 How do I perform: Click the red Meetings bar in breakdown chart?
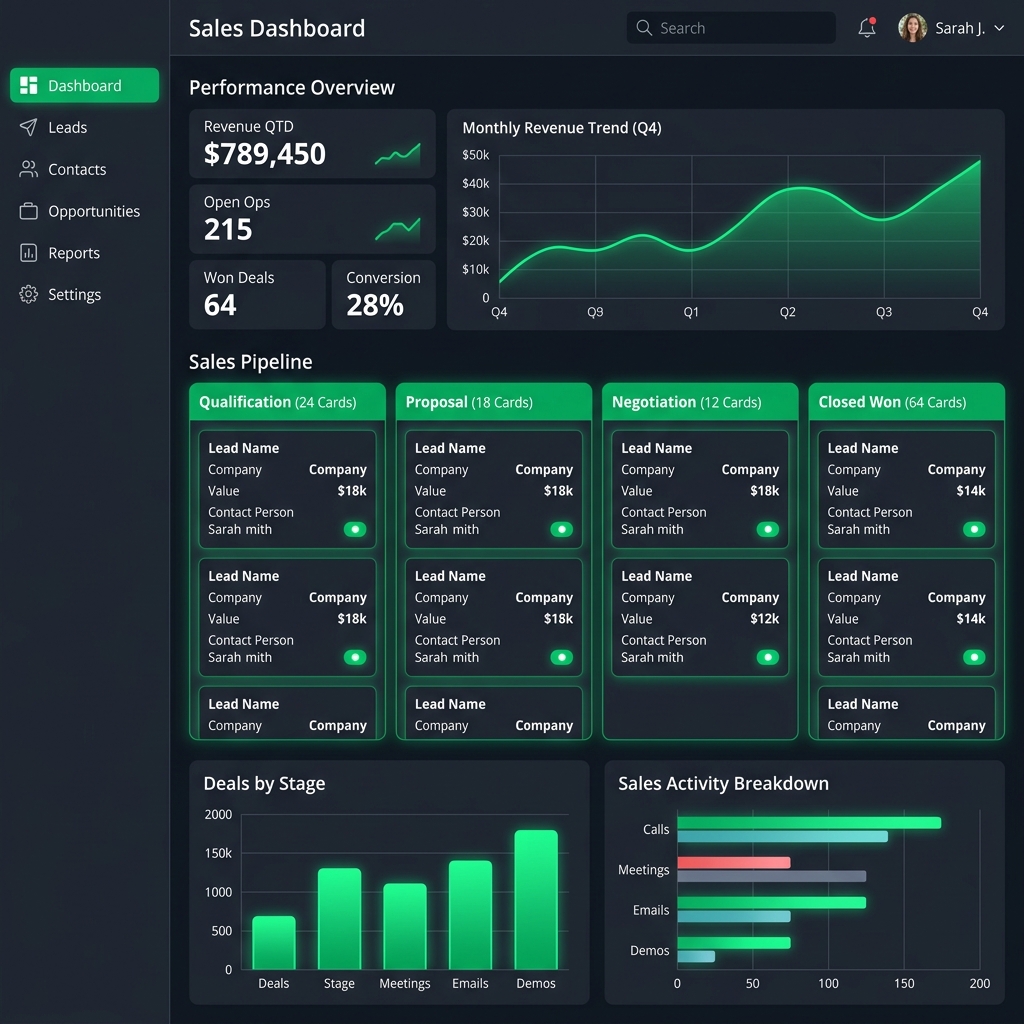pyautogui.click(x=733, y=863)
